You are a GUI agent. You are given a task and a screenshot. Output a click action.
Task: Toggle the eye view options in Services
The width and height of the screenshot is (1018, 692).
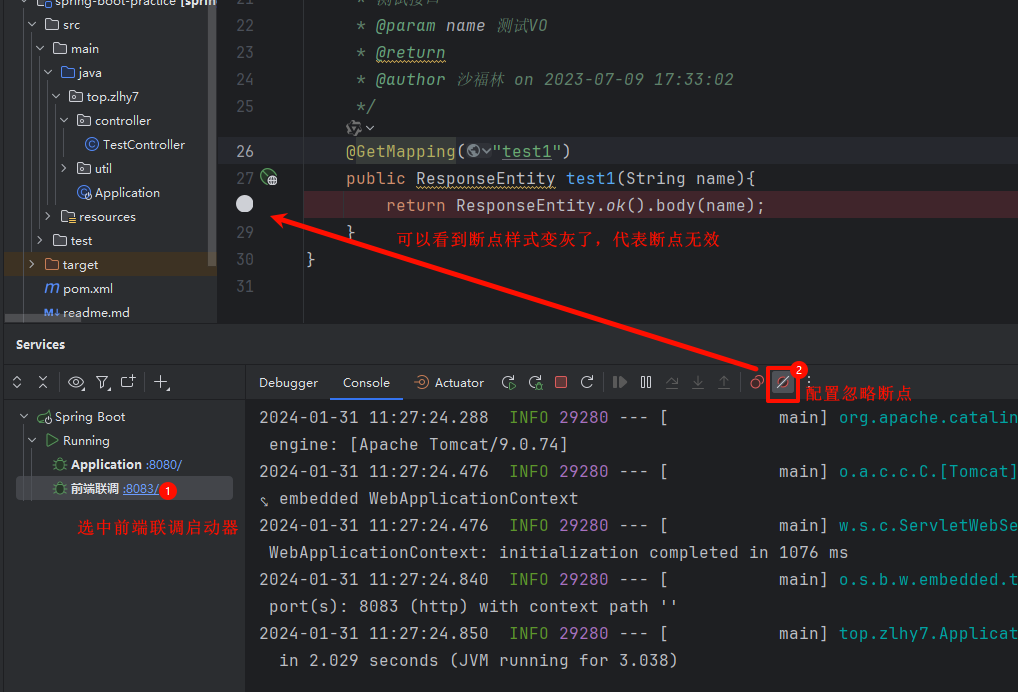coord(76,382)
